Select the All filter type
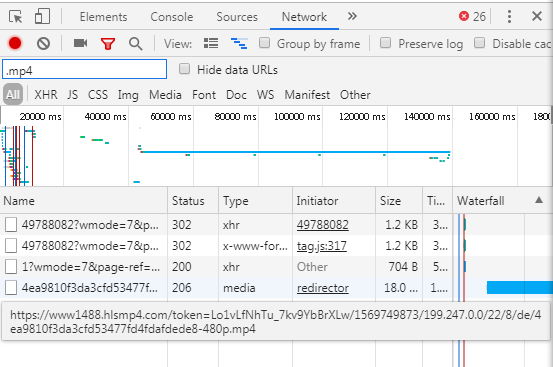The width and height of the screenshot is (553, 367). point(13,94)
